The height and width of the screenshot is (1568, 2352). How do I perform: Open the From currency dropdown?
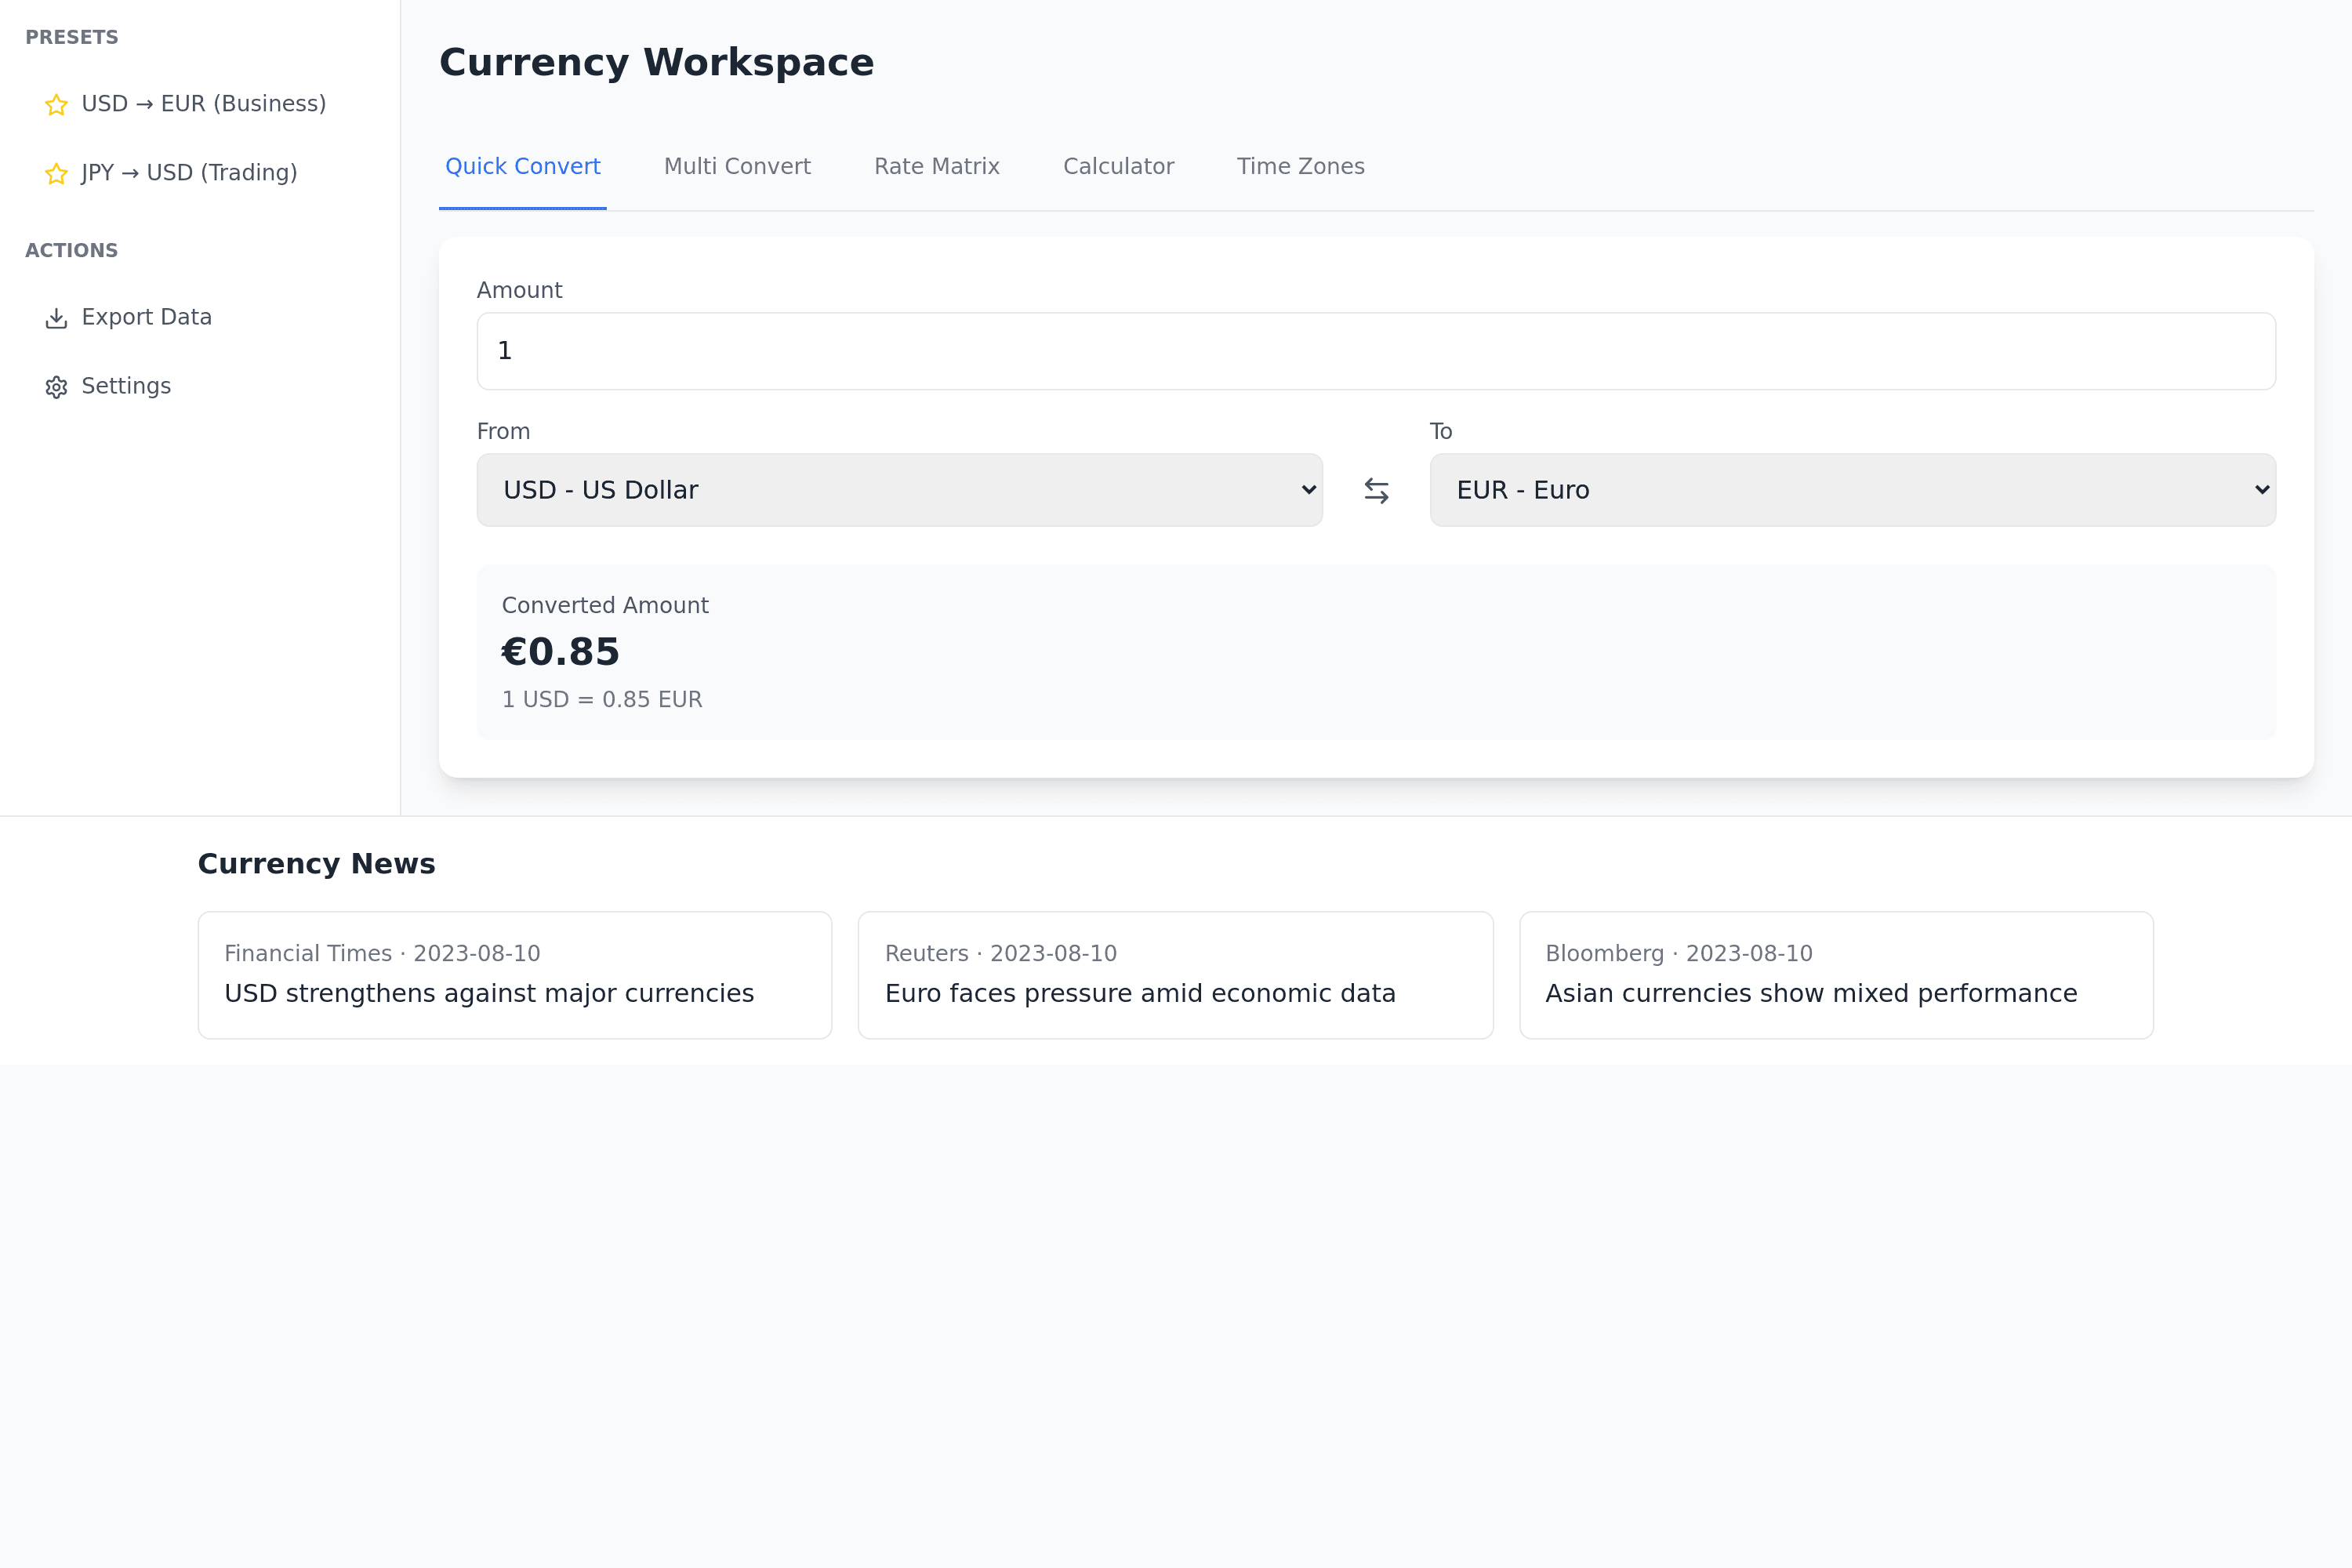pyautogui.click(x=899, y=490)
